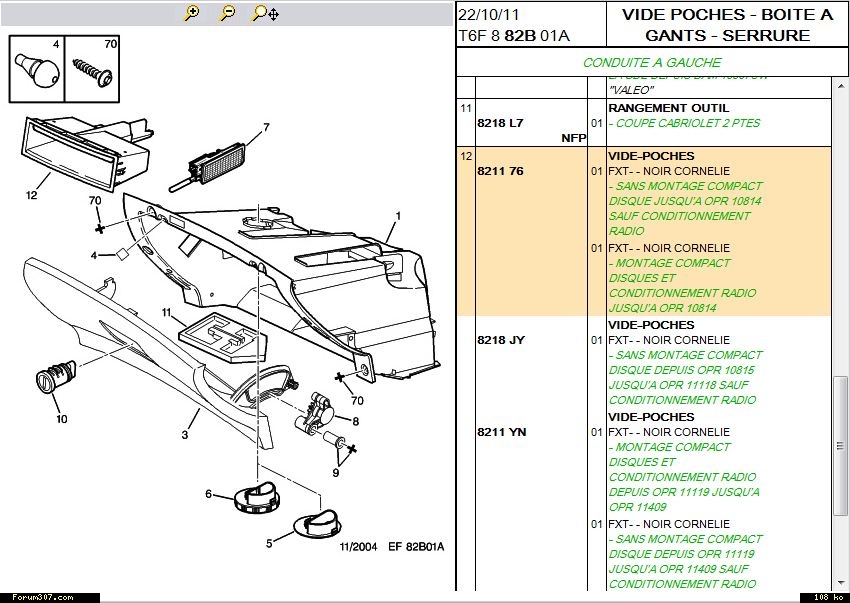This screenshot has width=850, height=603.
Task: Click part reference 8218 JY
Action: (x=501, y=340)
